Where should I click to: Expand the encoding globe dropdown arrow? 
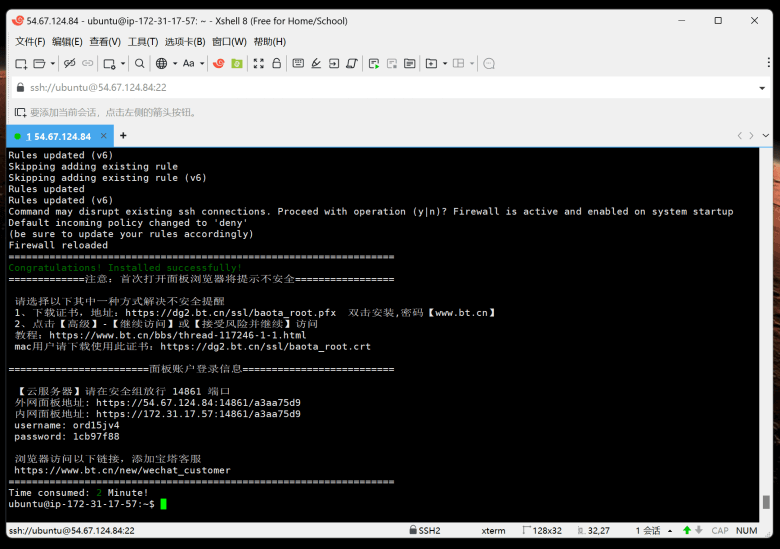(x=175, y=64)
